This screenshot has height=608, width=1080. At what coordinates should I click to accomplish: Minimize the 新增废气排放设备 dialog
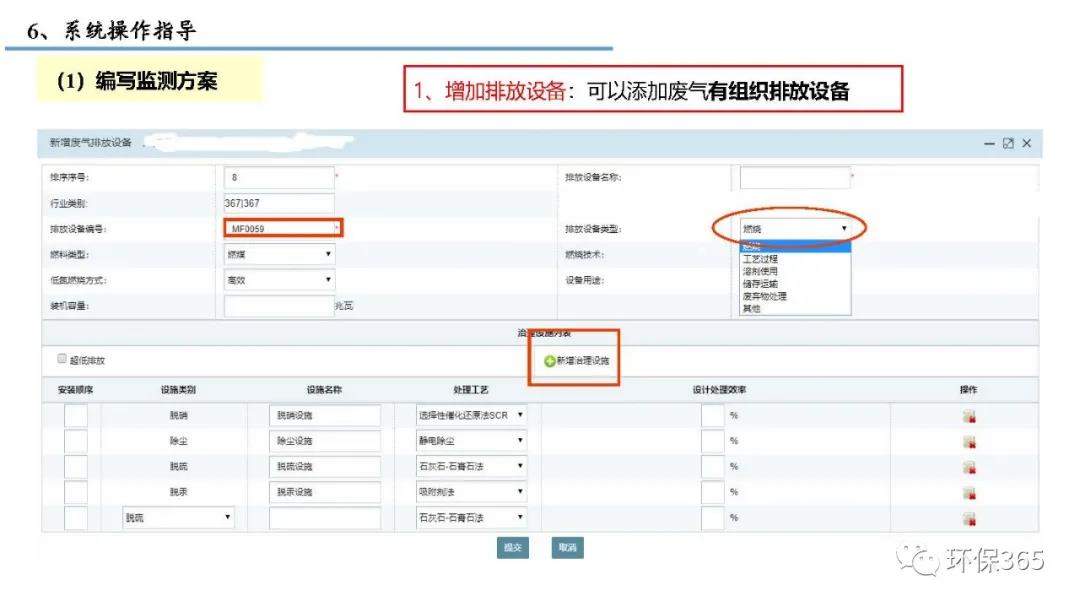coord(990,144)
